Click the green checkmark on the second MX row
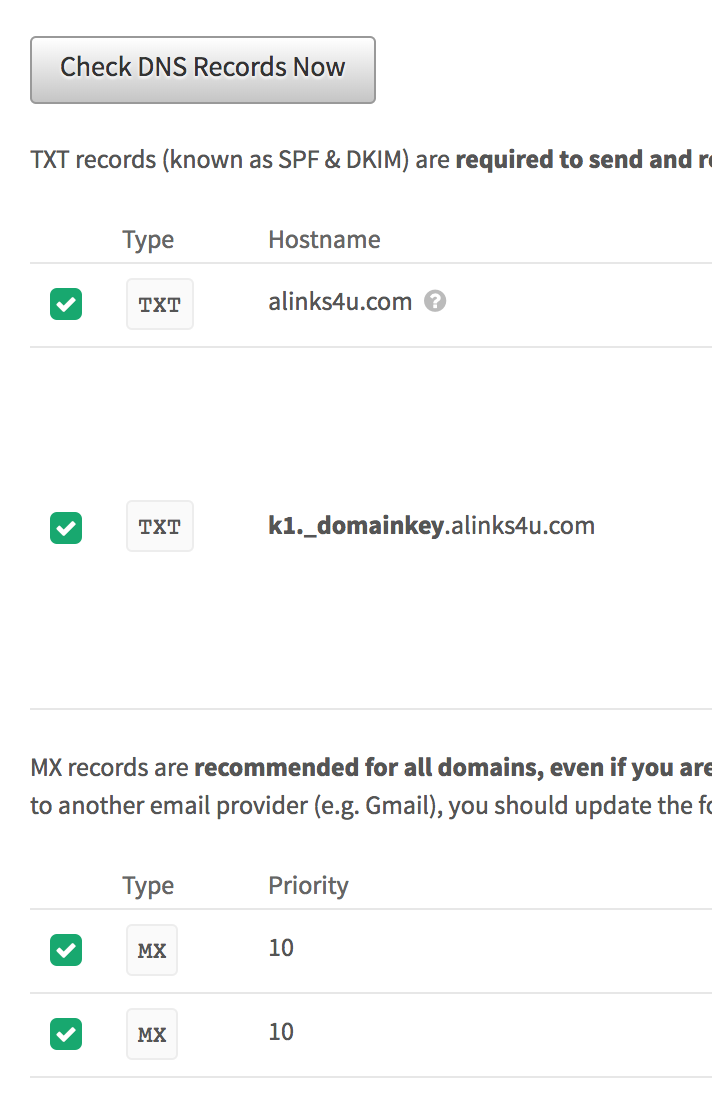 click(66, 1034)
